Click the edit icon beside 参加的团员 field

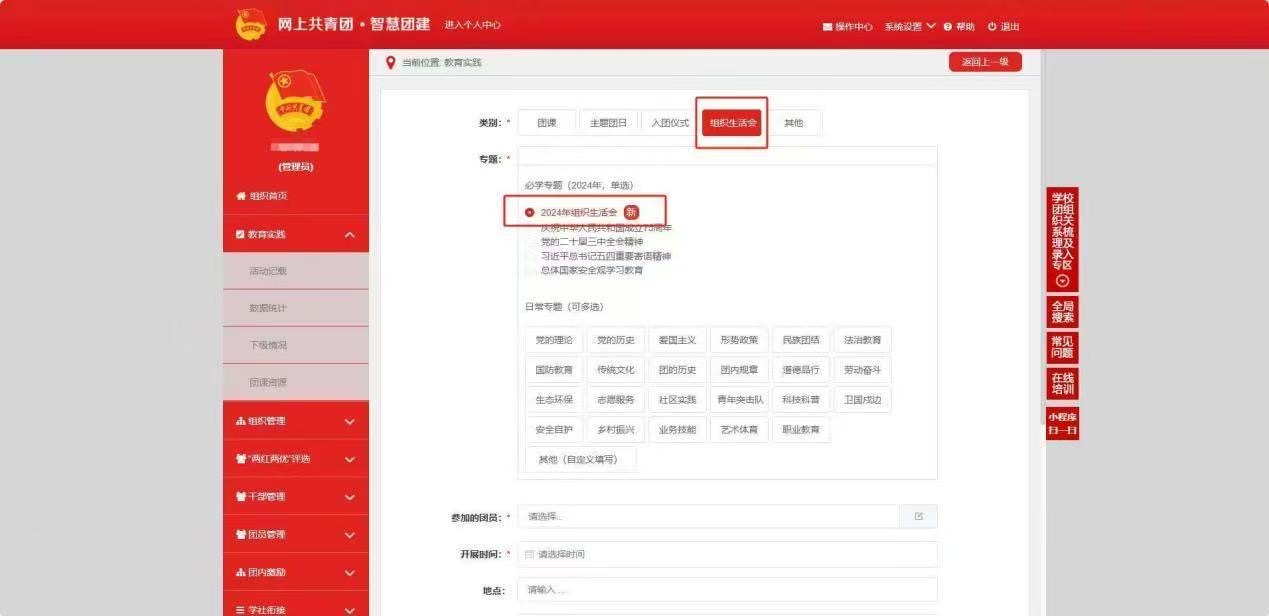pos(918,517)
